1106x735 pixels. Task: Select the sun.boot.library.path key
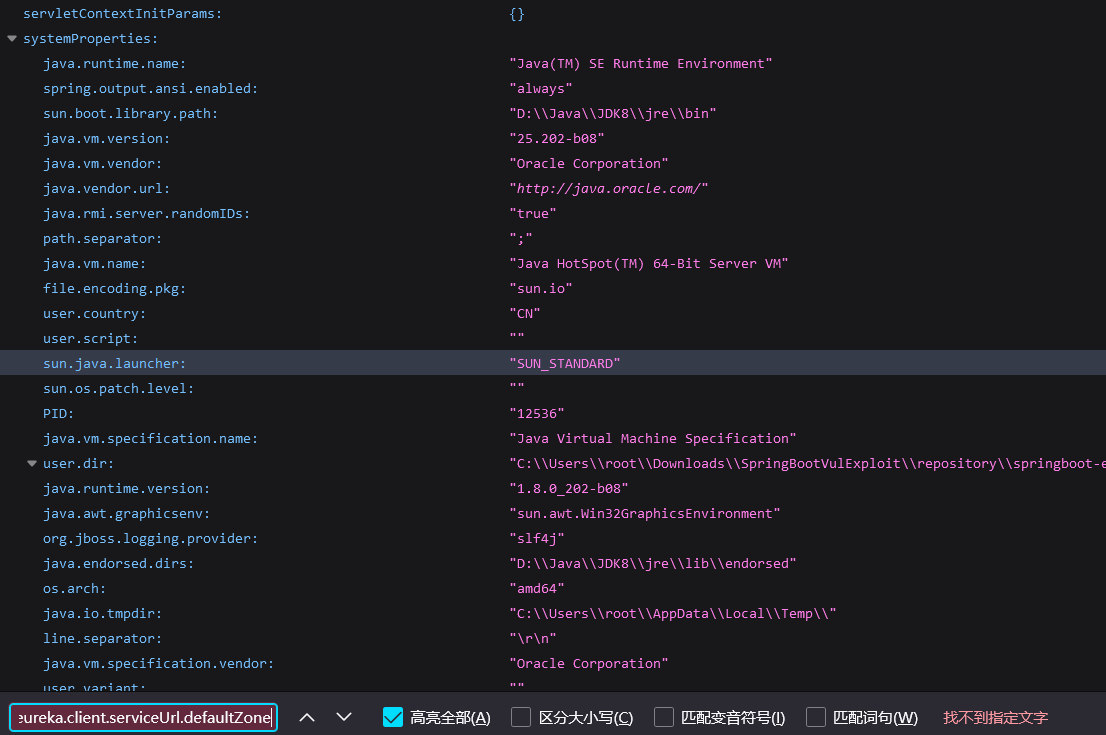pos(130,114)
